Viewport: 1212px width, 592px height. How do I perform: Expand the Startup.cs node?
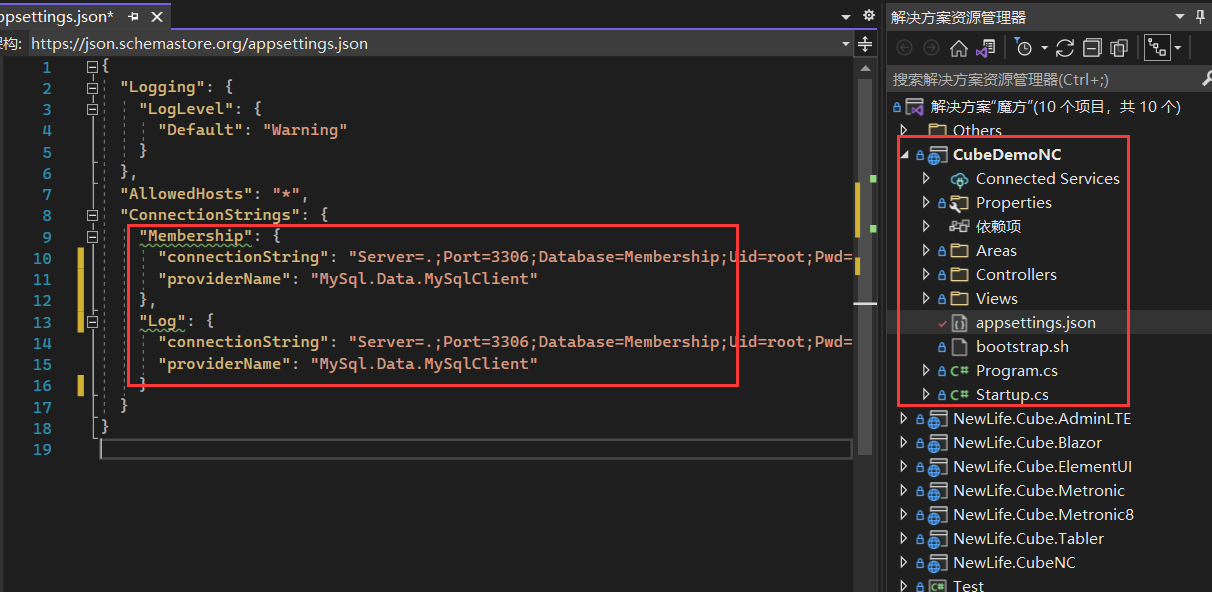coord(927,395)
